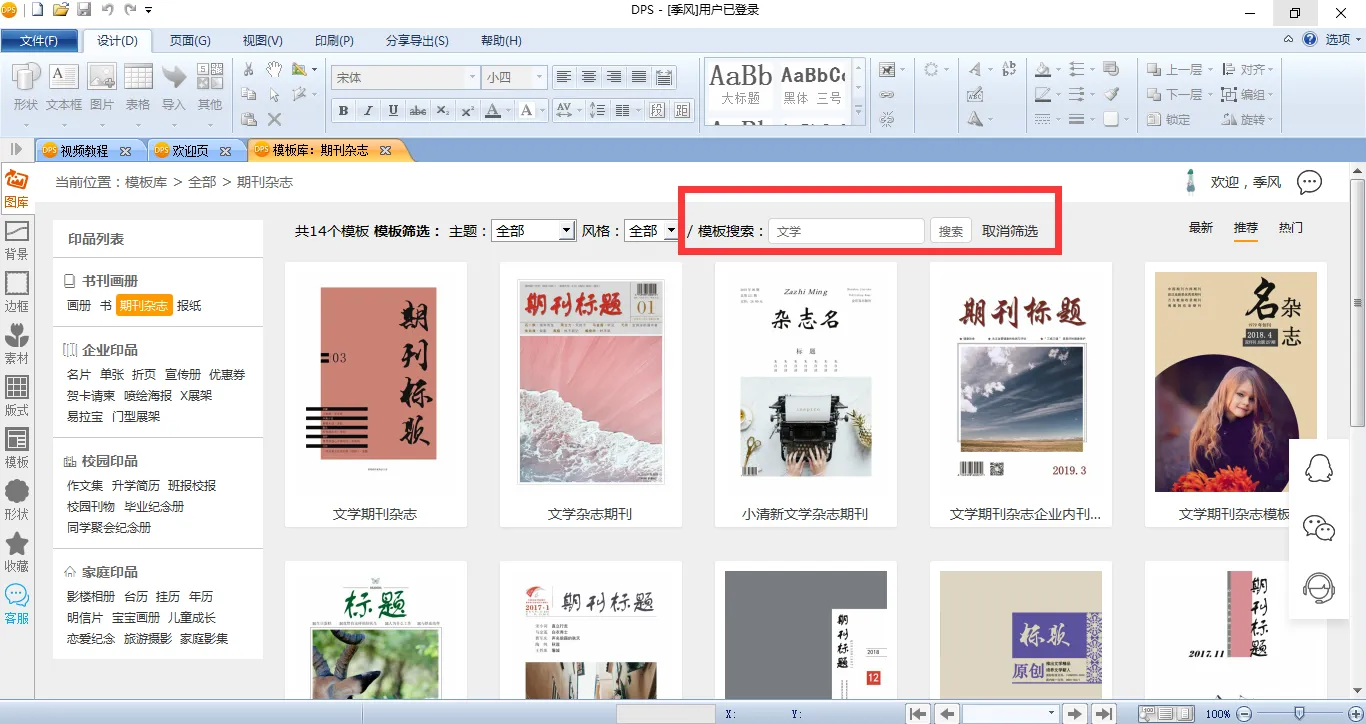Select the 素材 materials sidebar icon
The width and height of the screenshot is (1366, 724).
pos(16,343)
